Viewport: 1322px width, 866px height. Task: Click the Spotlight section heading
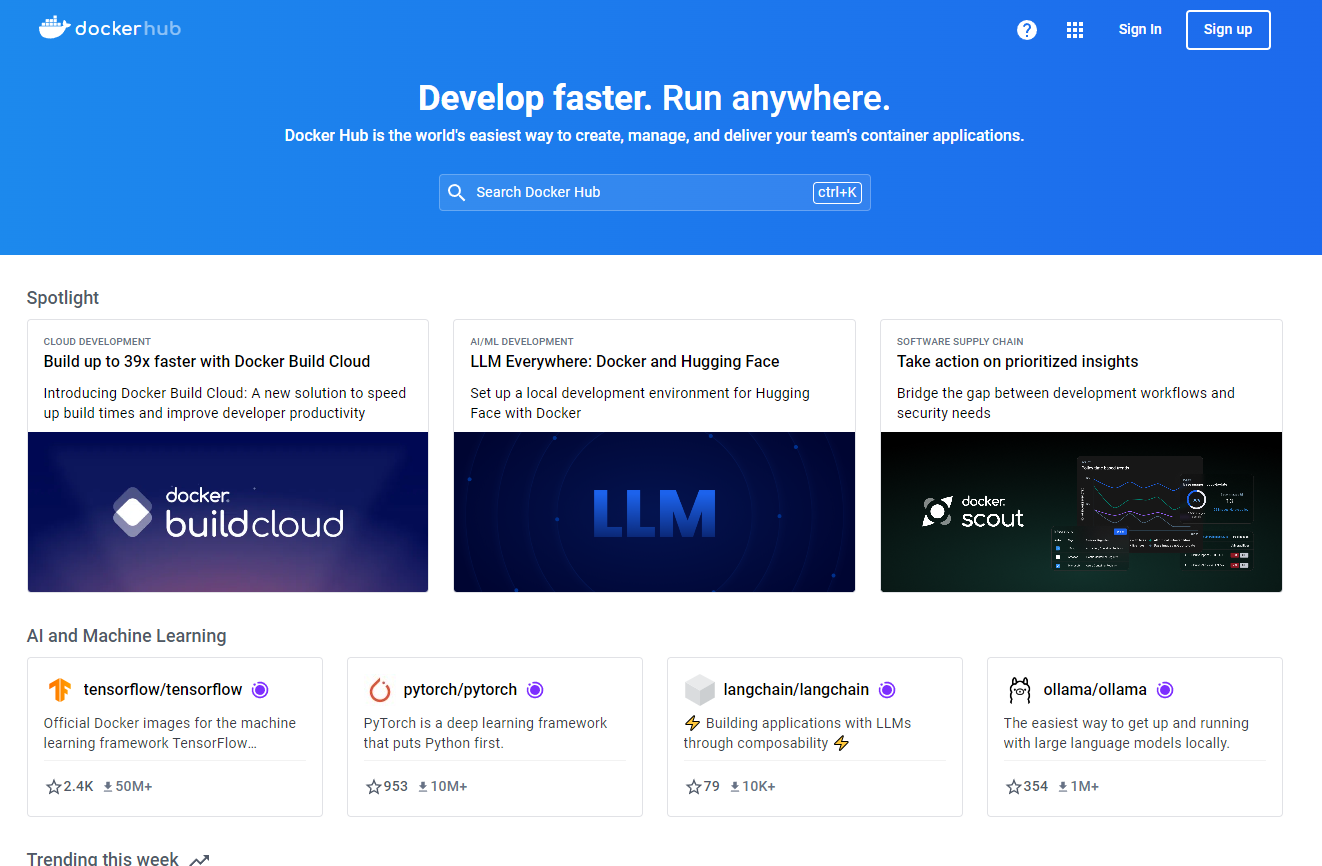tap(63, 298)
